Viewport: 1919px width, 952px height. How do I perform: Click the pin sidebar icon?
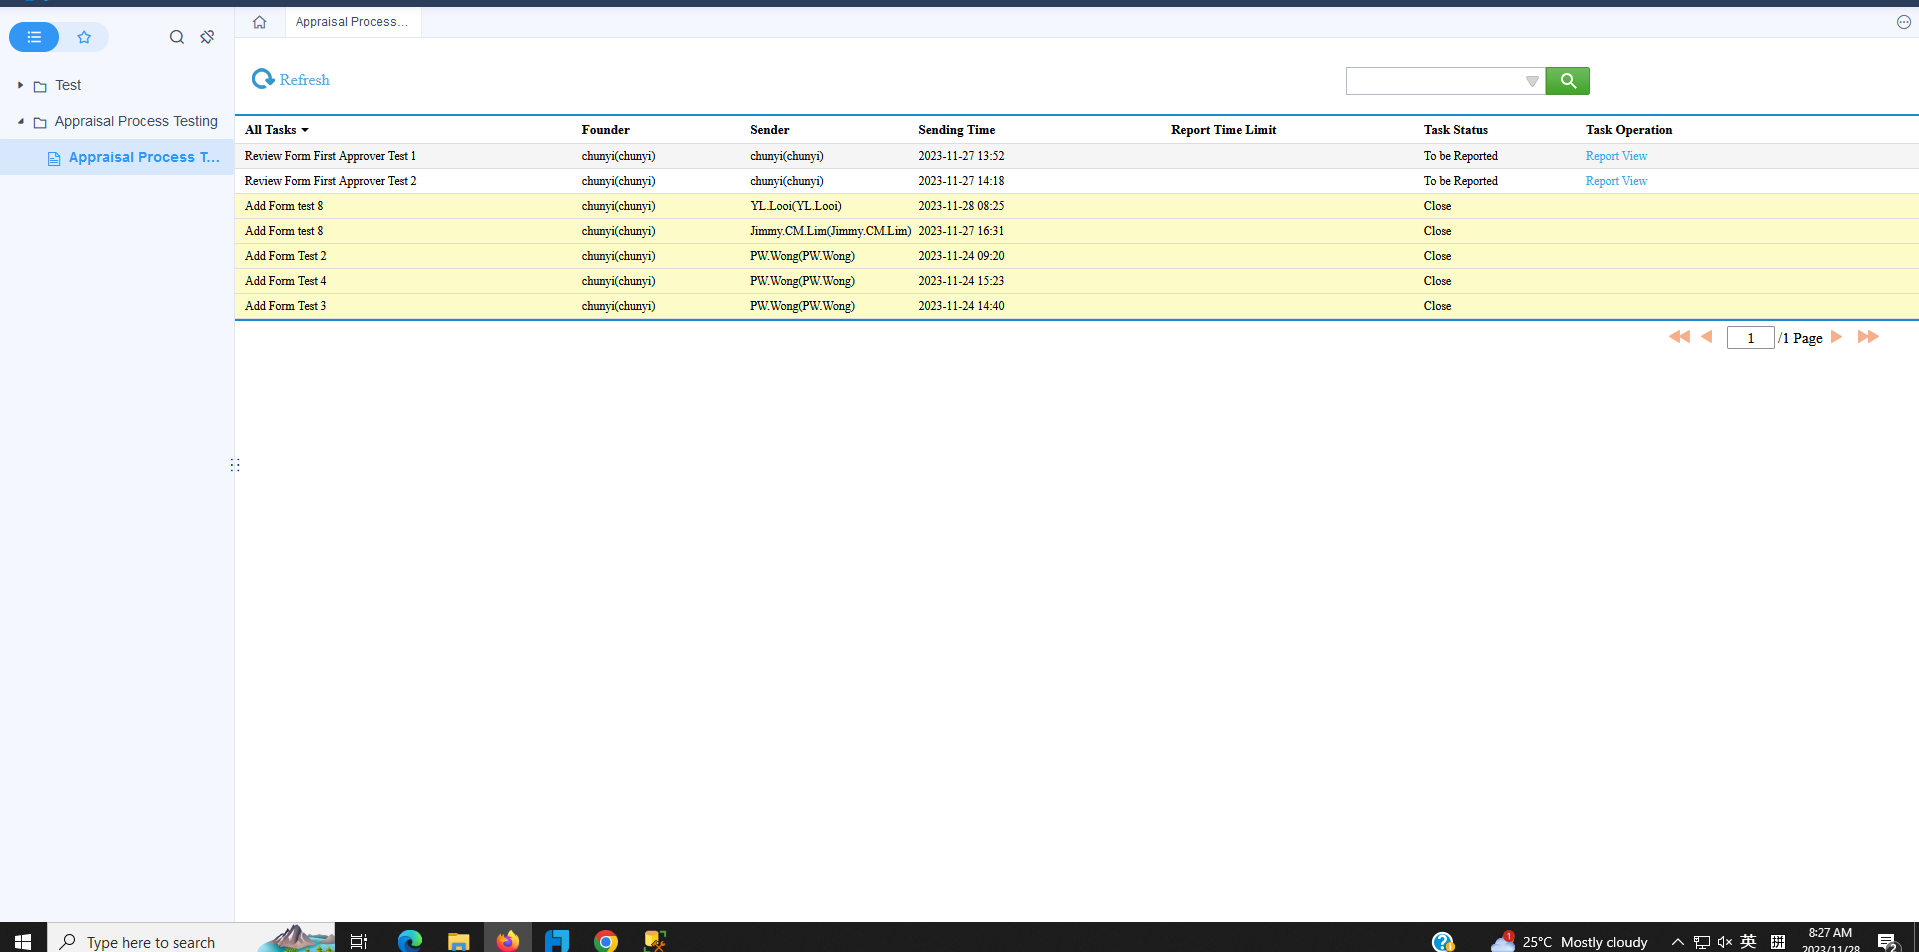pos(207,37)
